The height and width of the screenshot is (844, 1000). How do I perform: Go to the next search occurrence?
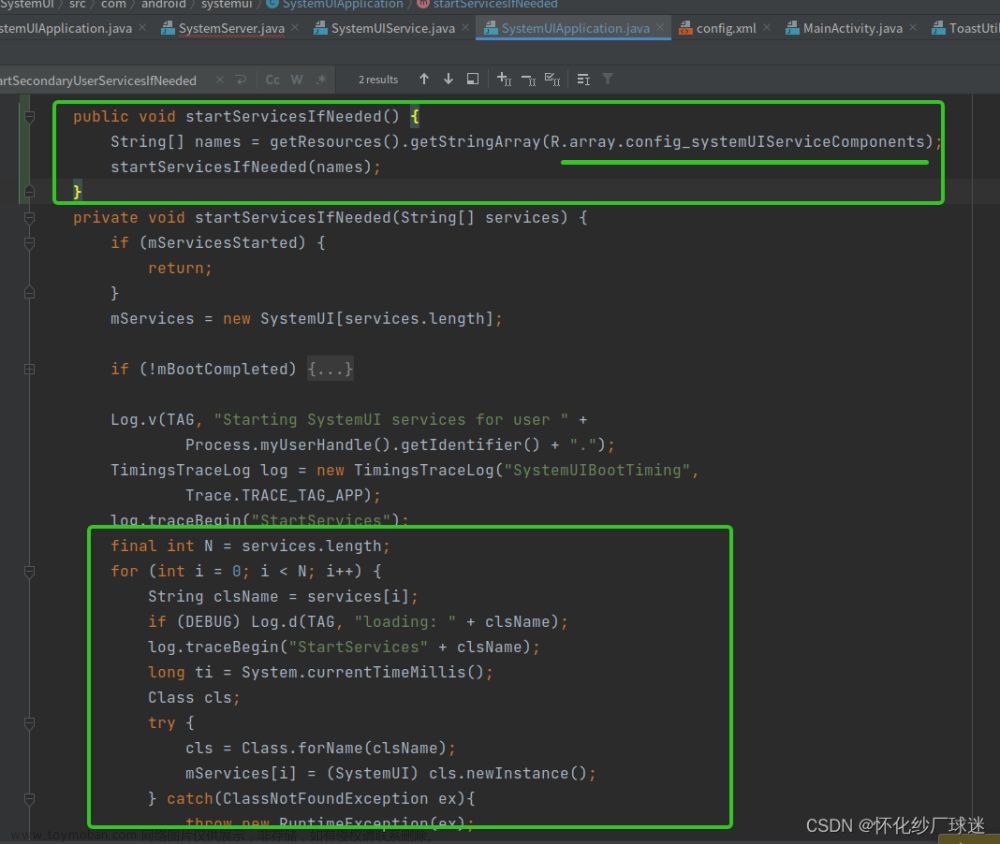(x=448, y=79)
